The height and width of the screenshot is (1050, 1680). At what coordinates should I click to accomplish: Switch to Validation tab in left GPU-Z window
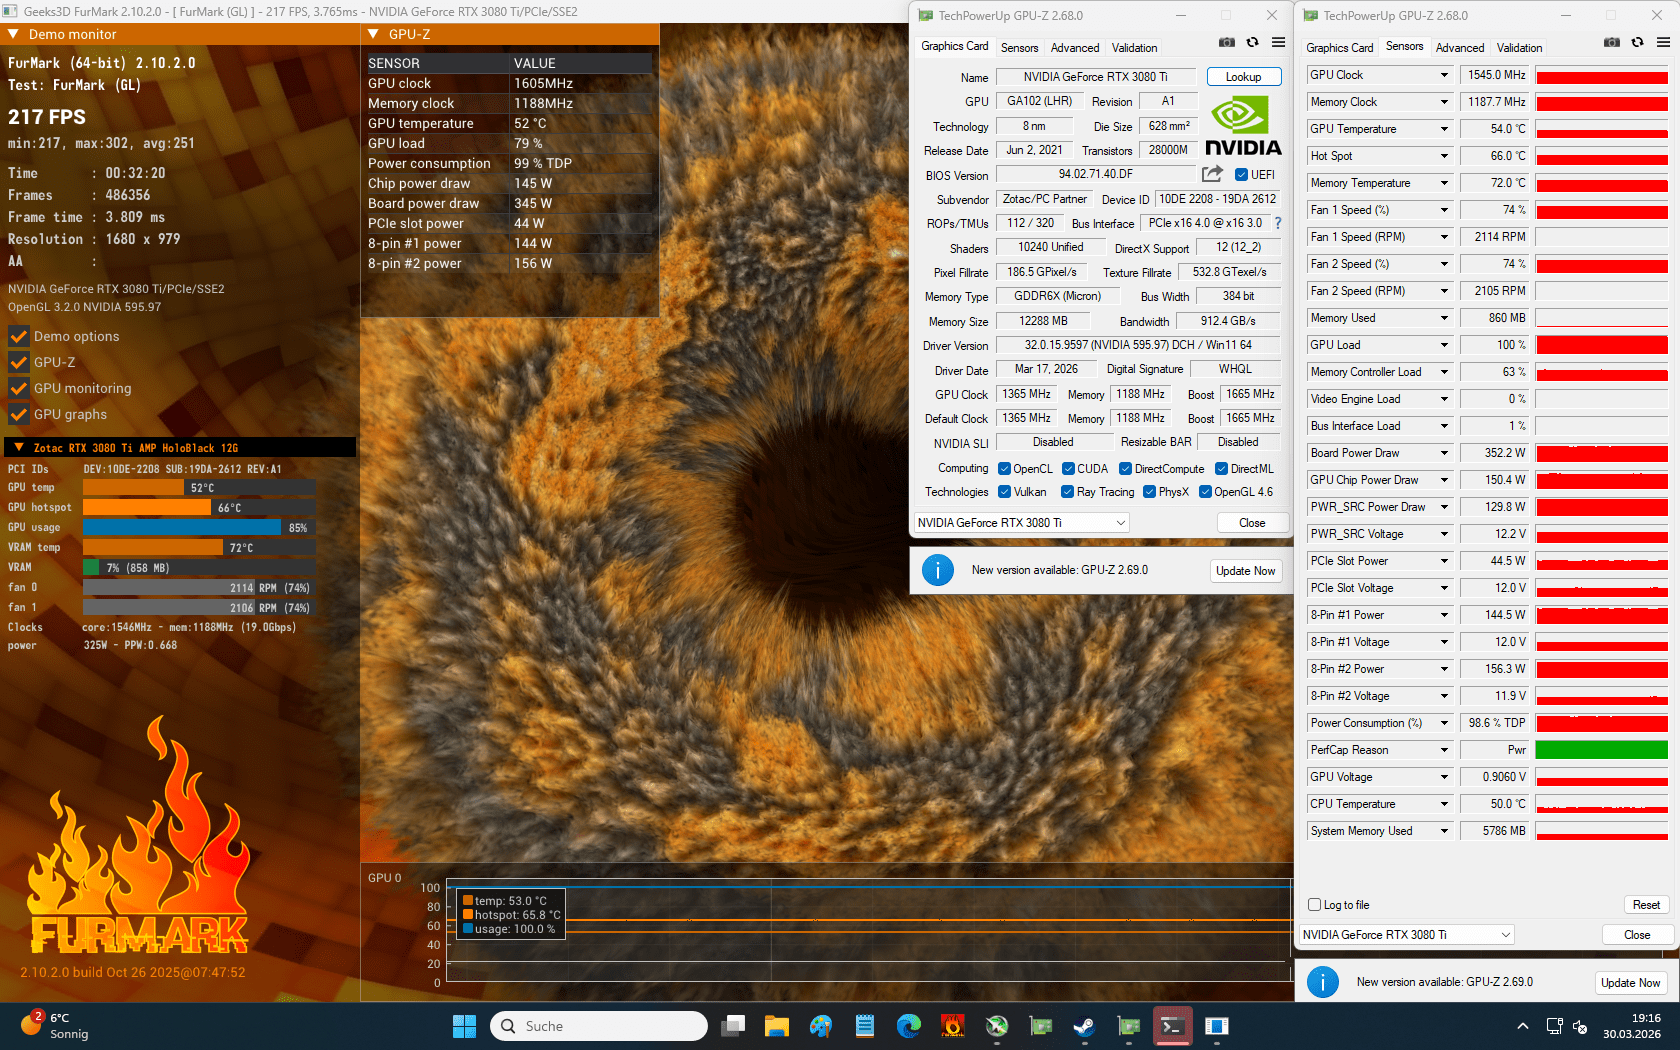click(1135, 48)
